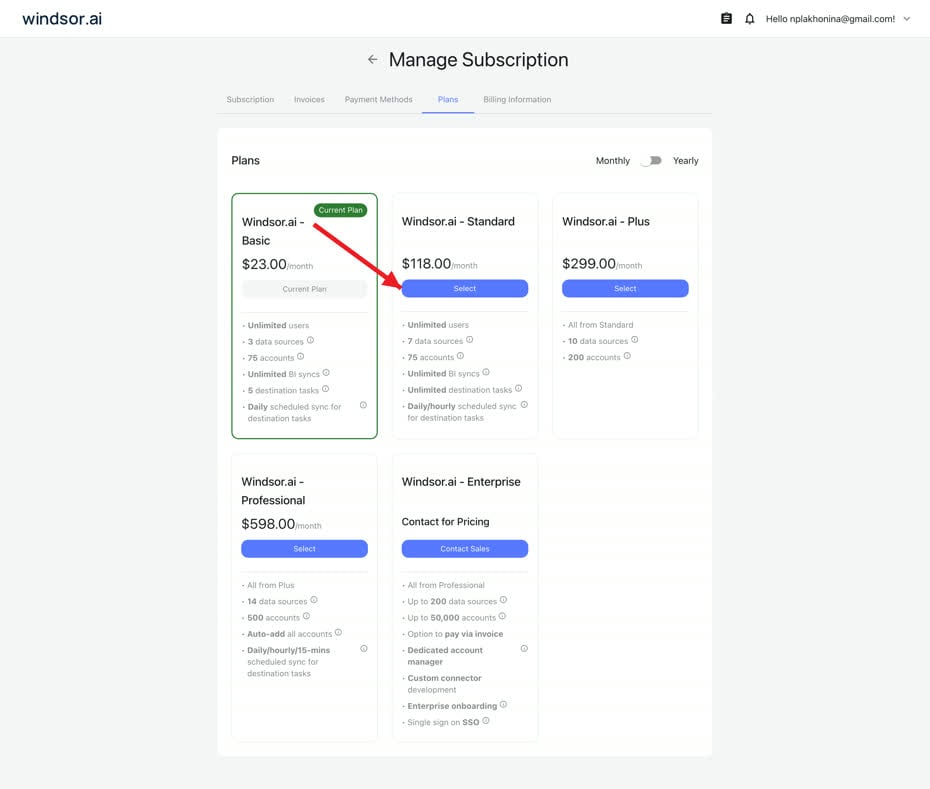Click the $299.00/month price
The width and height of the screenshot is (930, 789).
click(x=602, y=264)
